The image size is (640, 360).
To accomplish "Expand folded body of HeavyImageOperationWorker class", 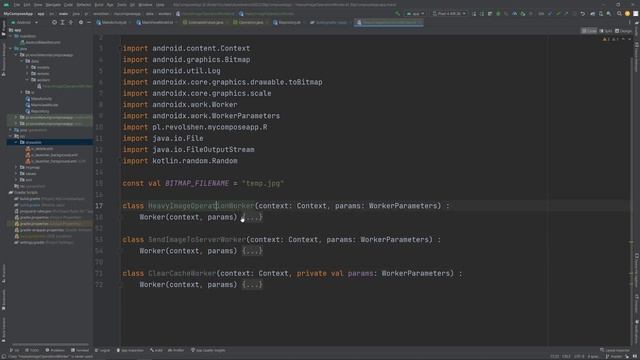I will 252,217.
